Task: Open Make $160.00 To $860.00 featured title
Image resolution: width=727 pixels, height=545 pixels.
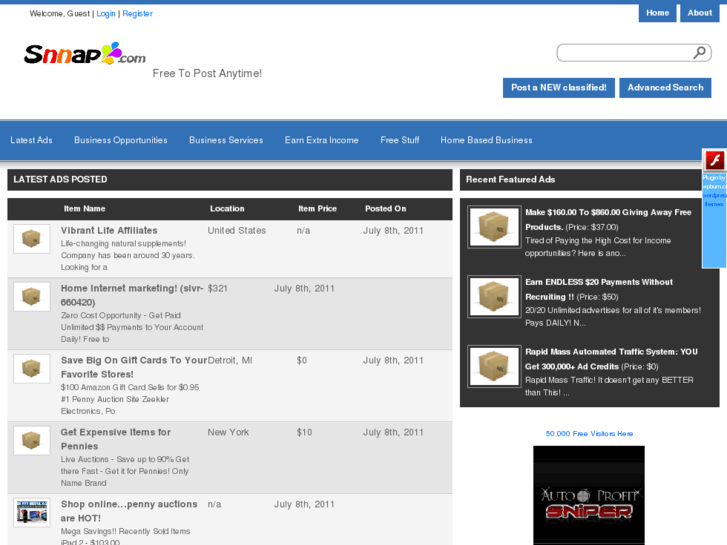Action: tap(608, 219)
